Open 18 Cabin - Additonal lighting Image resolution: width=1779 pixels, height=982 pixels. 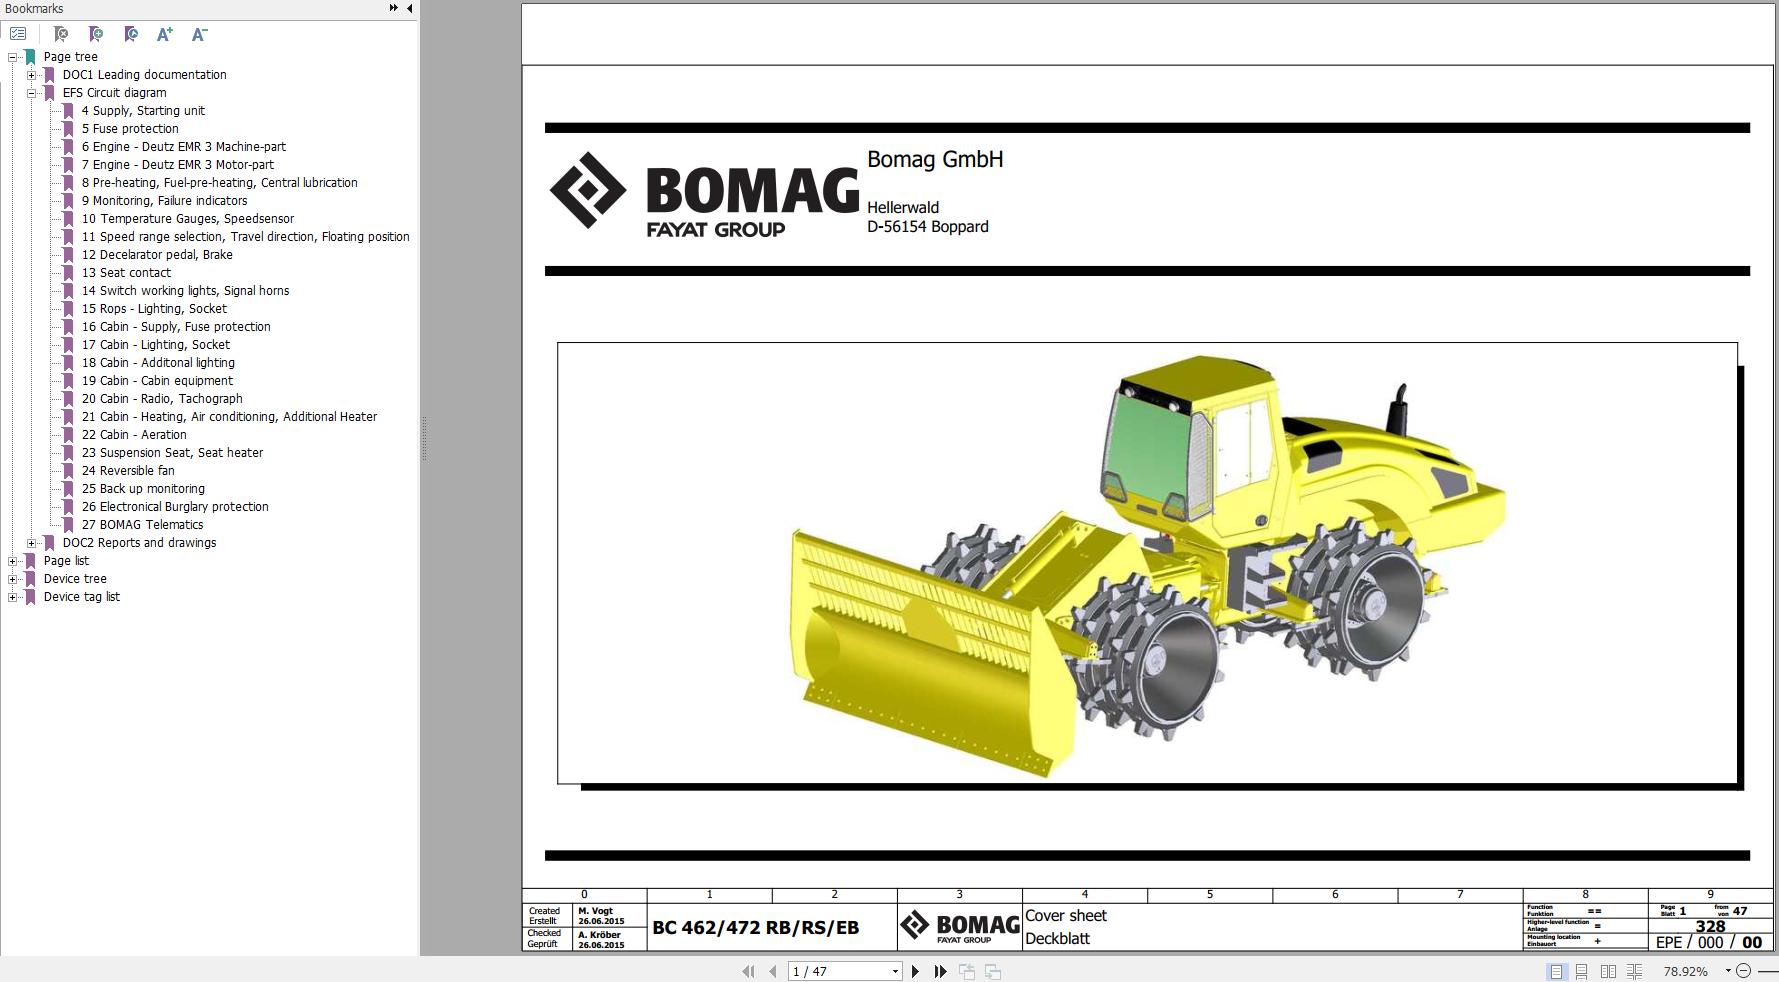pyautogui.click(x=158, y=363)
